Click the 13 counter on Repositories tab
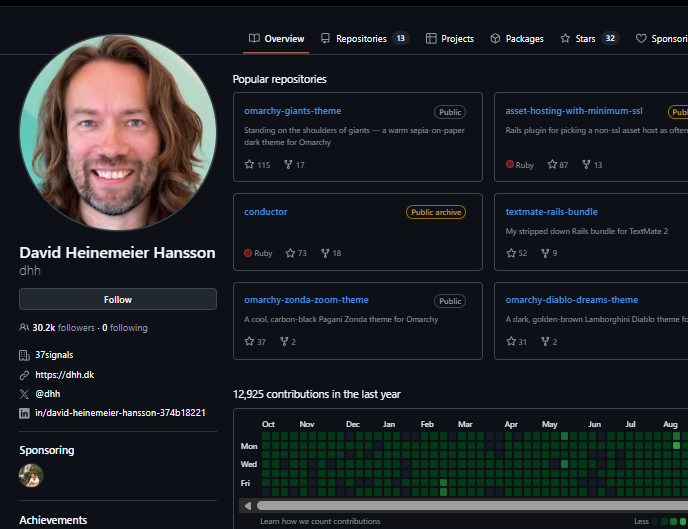The image size is (688, 529). [401, 39]
